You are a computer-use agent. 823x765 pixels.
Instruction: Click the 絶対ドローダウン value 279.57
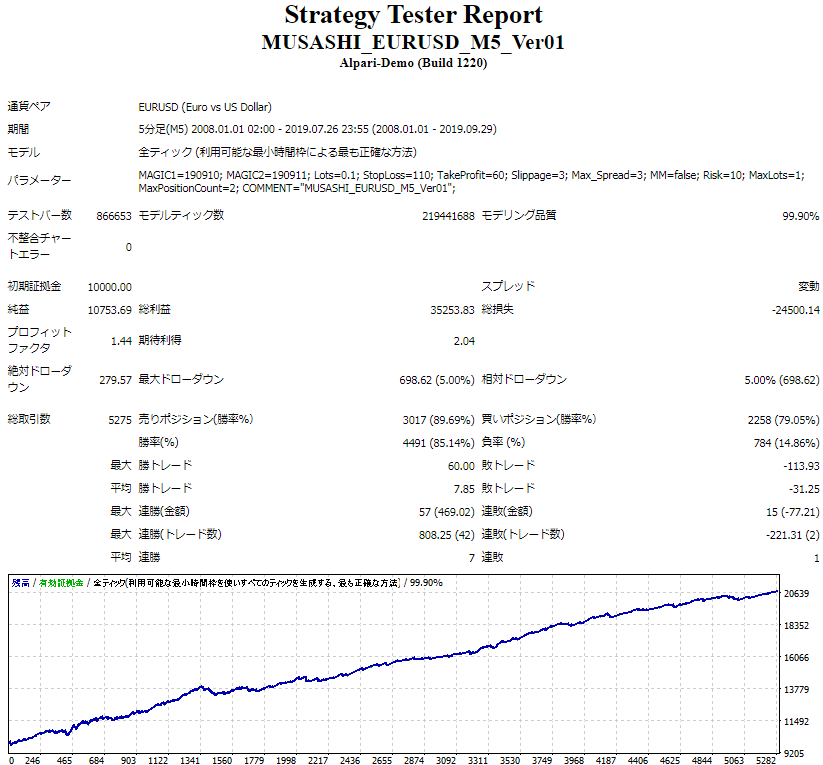[115, 380]
